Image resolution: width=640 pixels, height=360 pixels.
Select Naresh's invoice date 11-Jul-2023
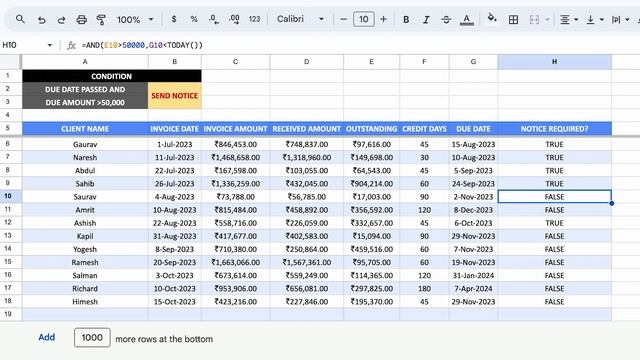tap(174, 157)
